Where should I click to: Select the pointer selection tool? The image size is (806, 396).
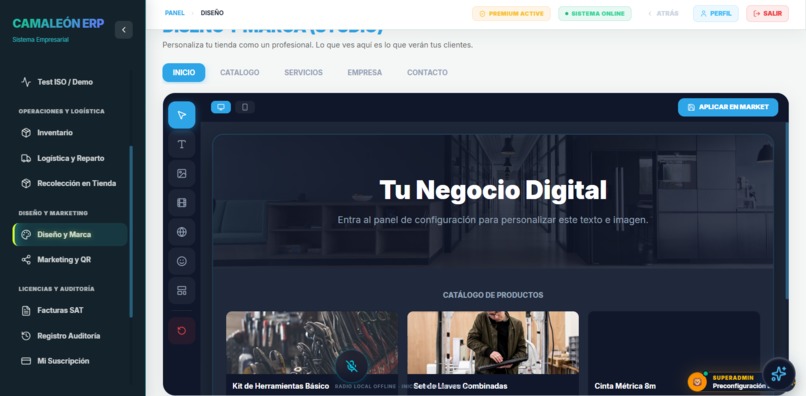181,115
